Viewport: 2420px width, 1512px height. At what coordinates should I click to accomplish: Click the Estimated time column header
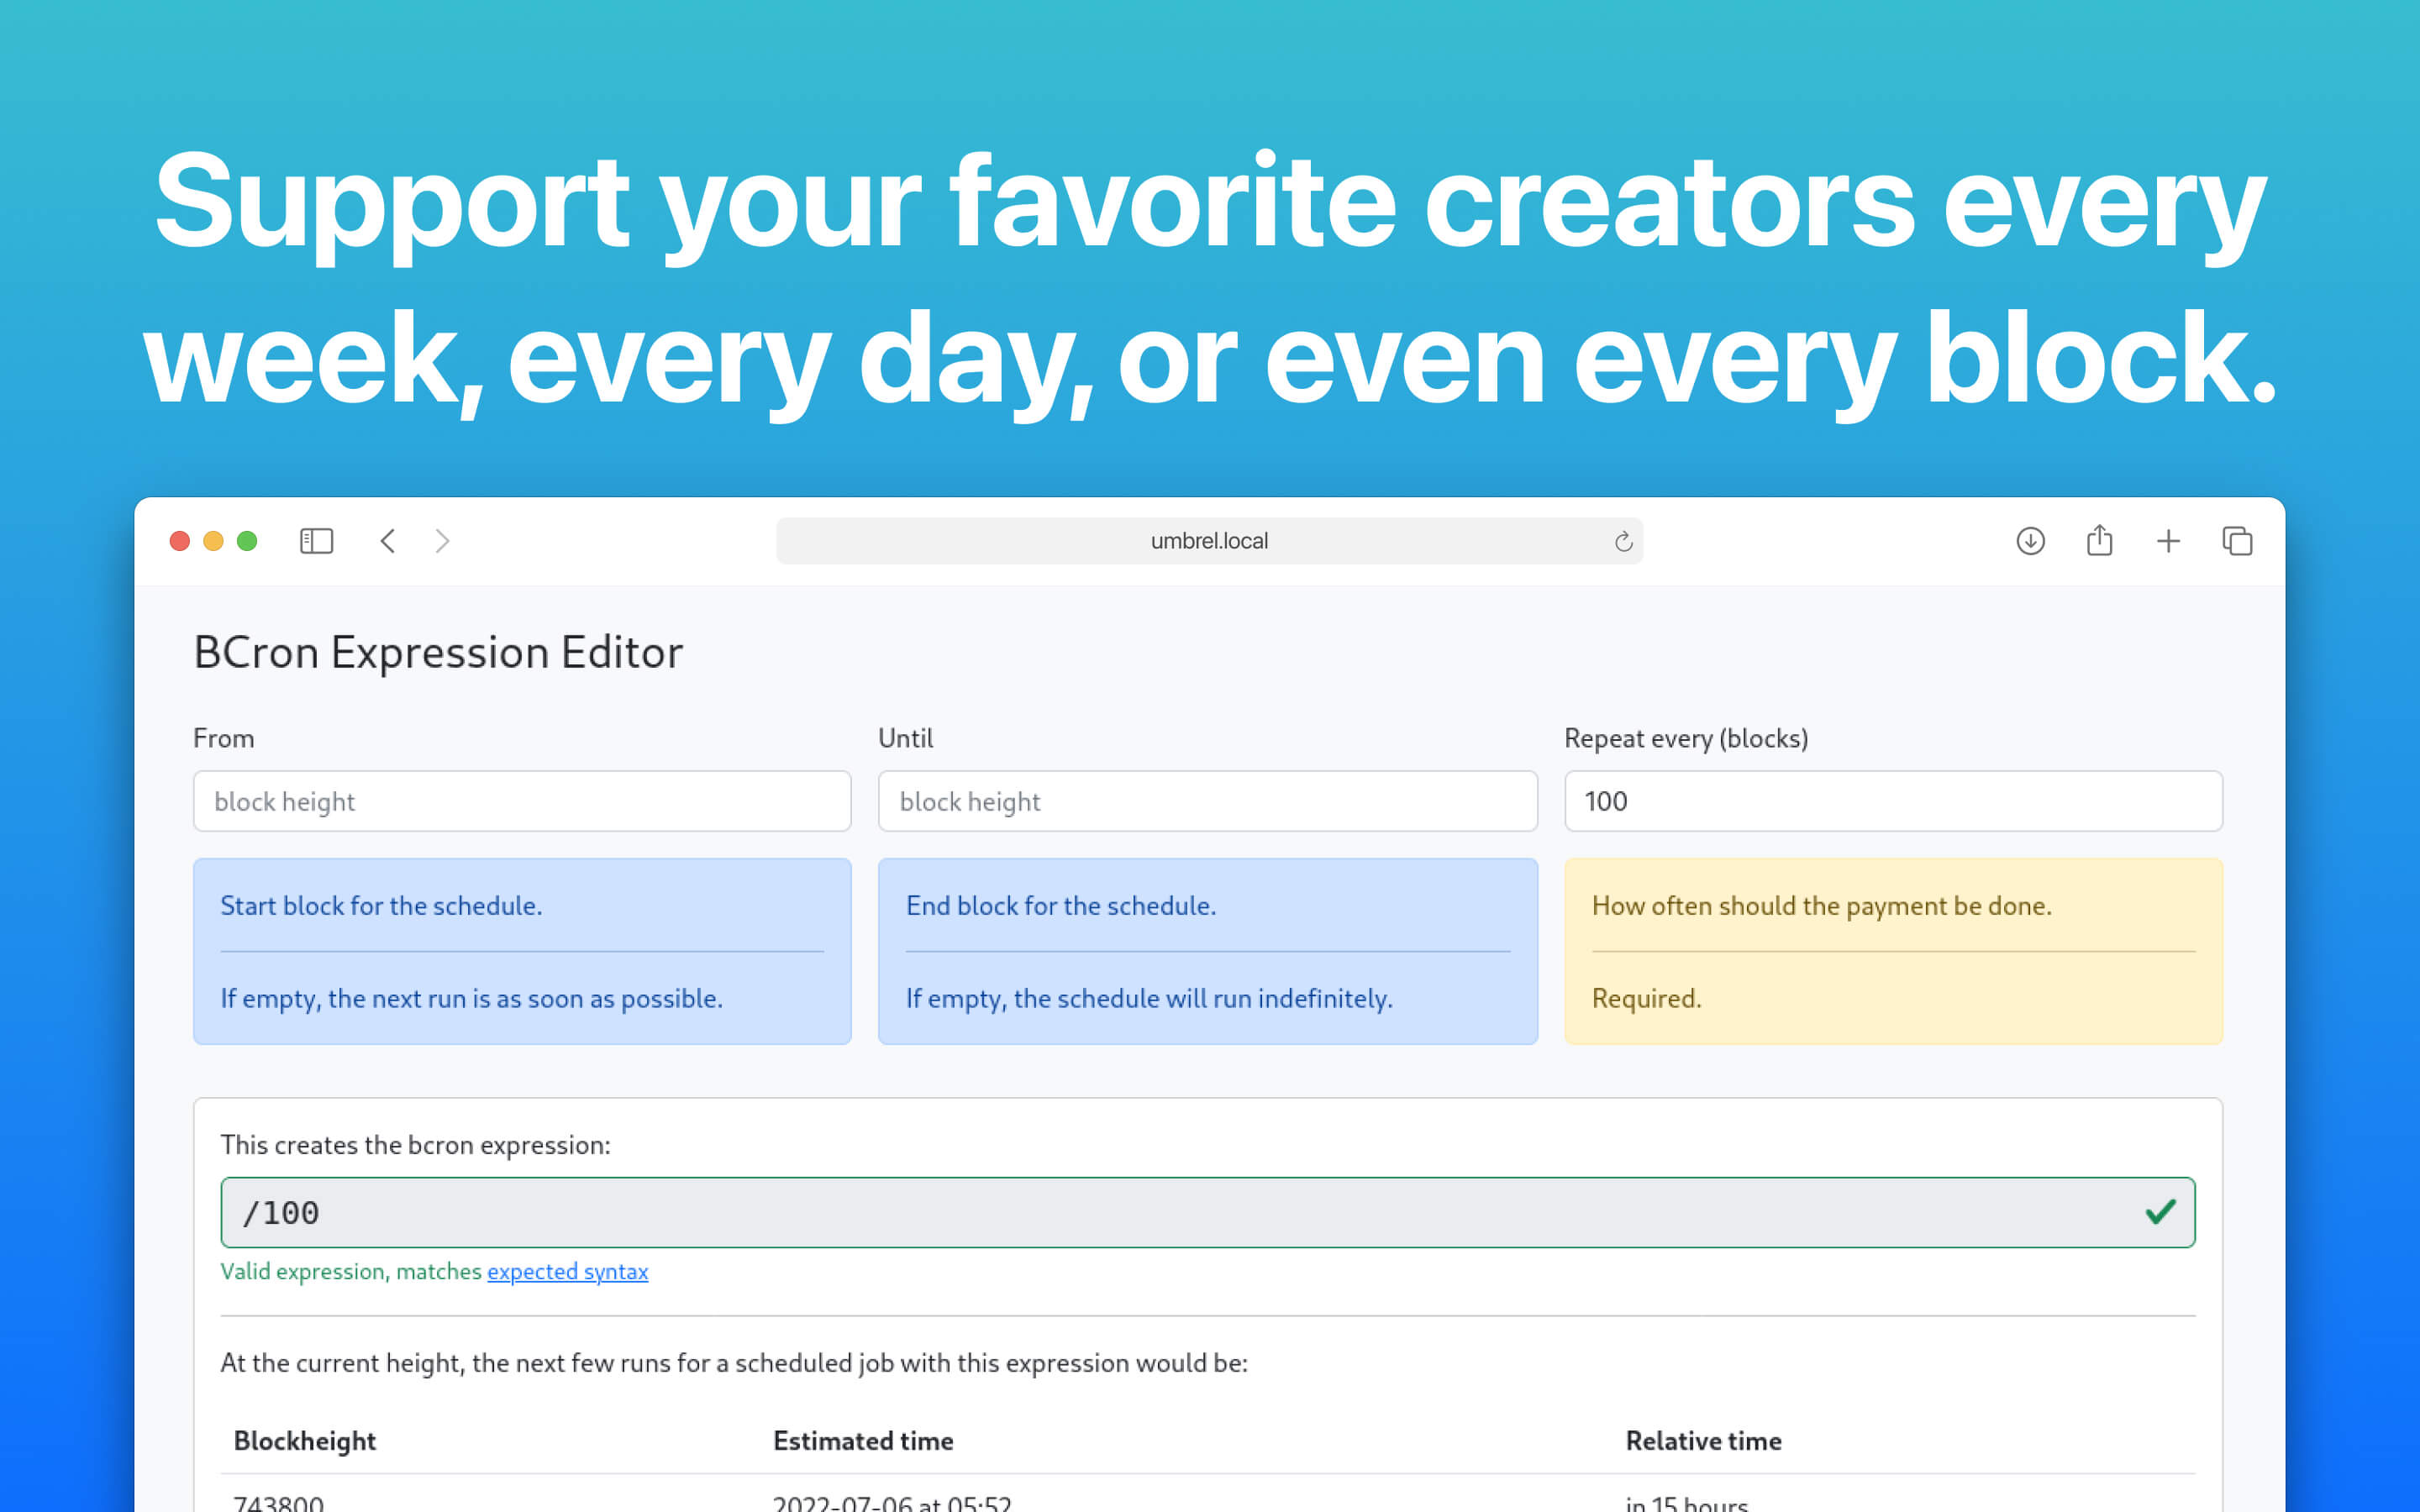tap(863, 1440)
